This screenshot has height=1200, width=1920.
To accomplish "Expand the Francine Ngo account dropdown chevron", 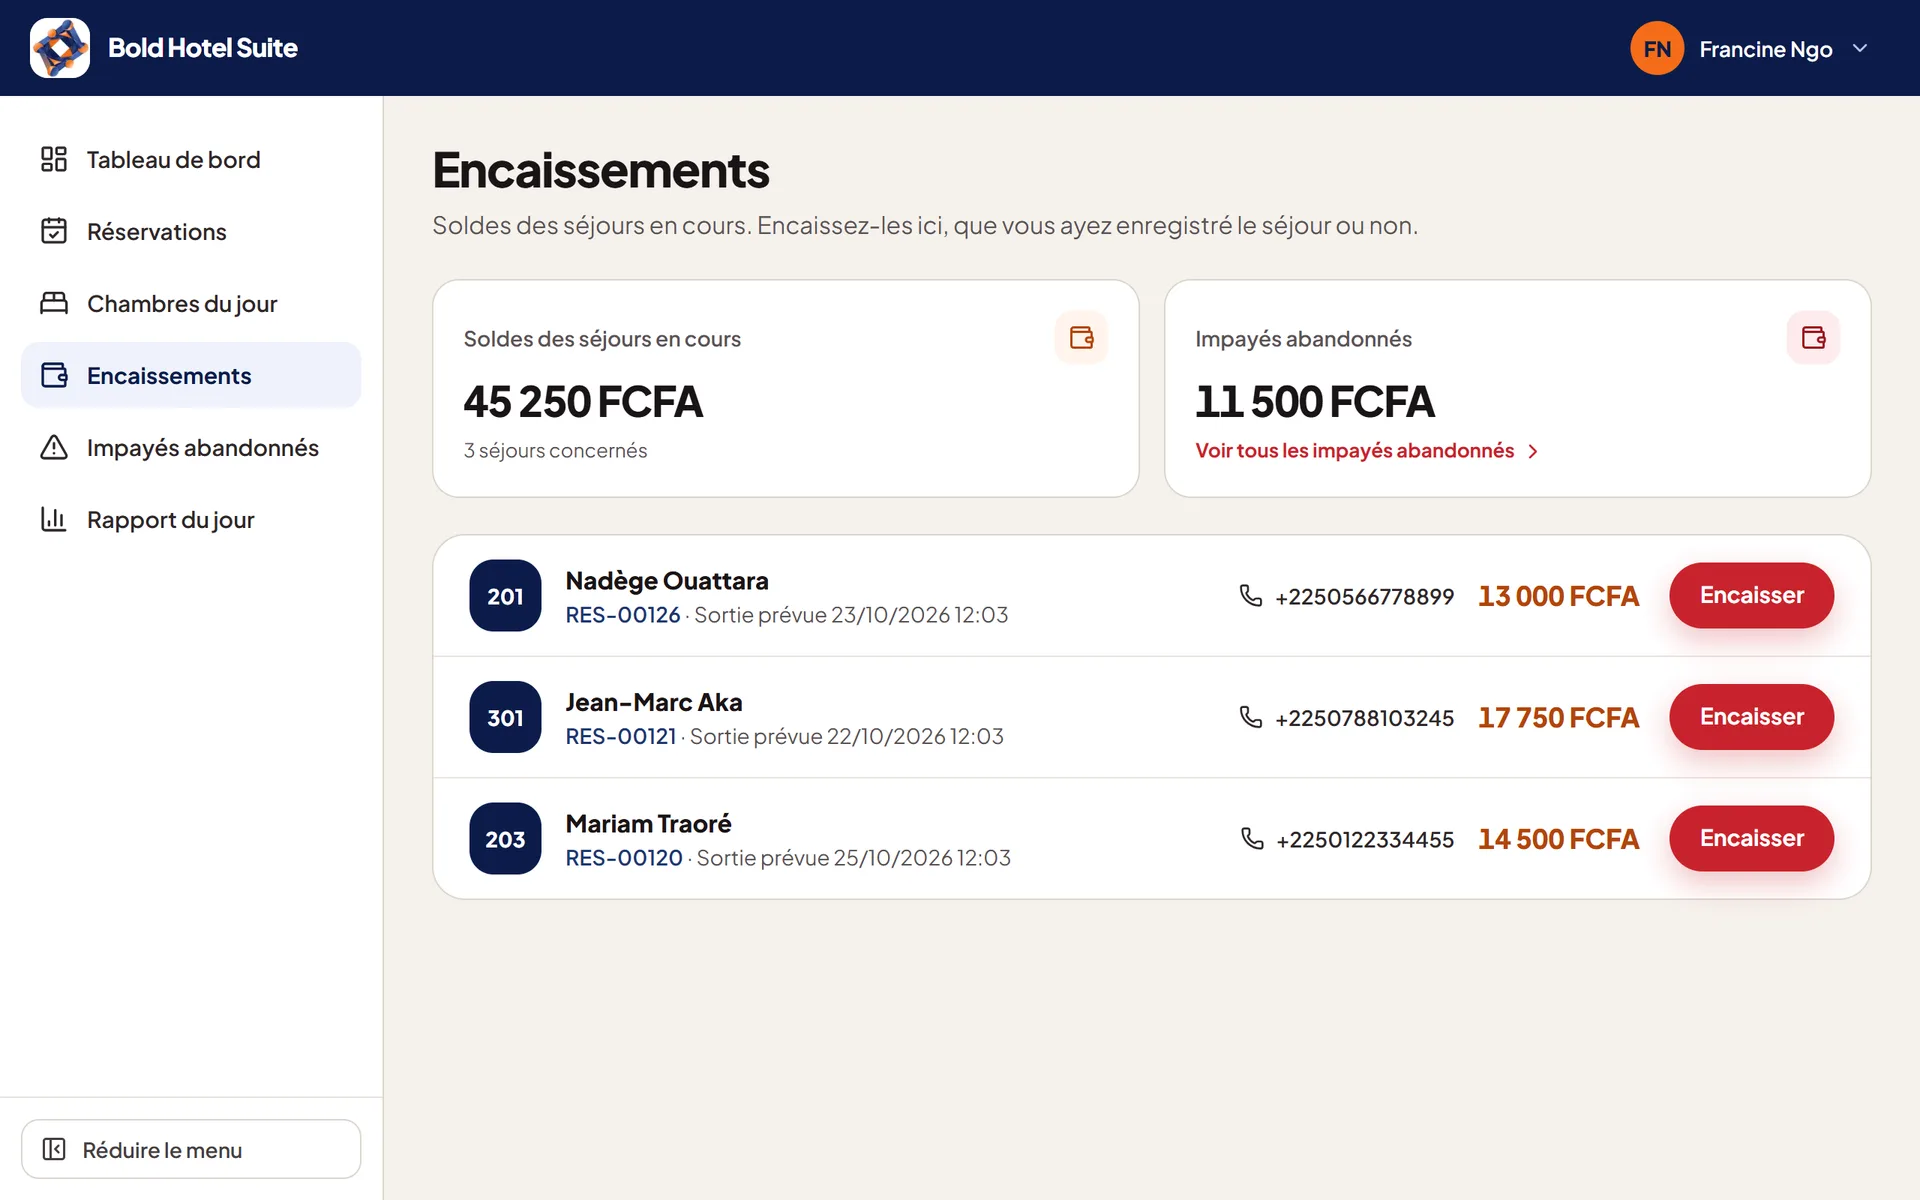I will [x=1860, y=48].
